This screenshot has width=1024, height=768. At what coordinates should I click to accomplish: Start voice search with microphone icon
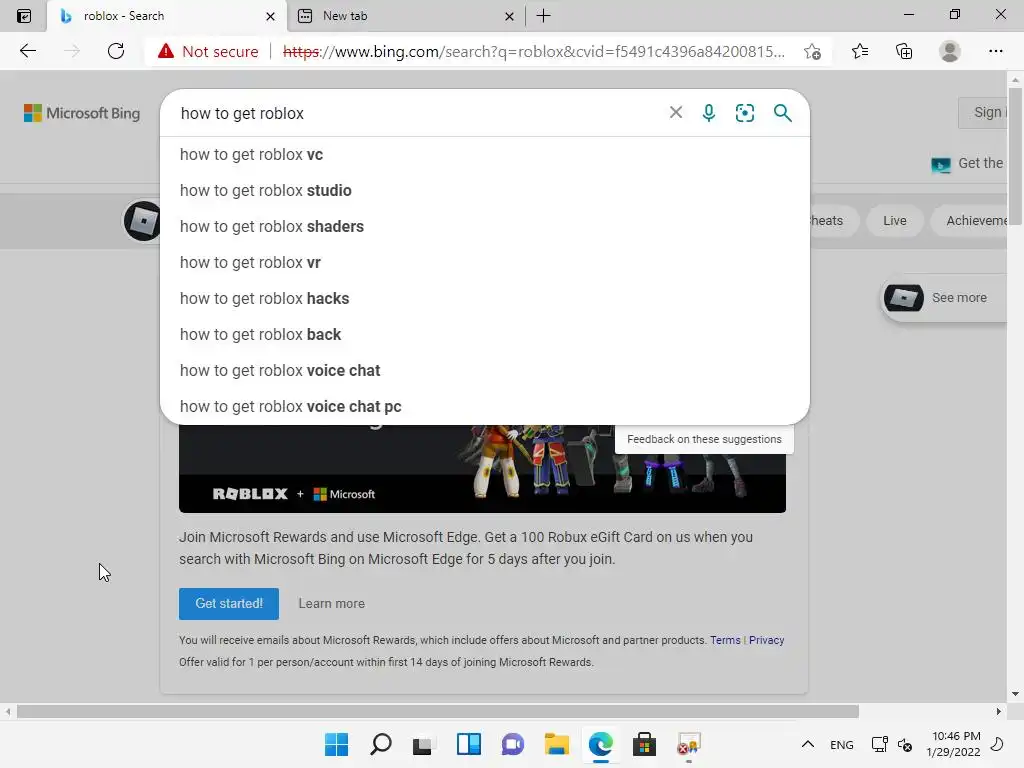[x=709, y=113]
